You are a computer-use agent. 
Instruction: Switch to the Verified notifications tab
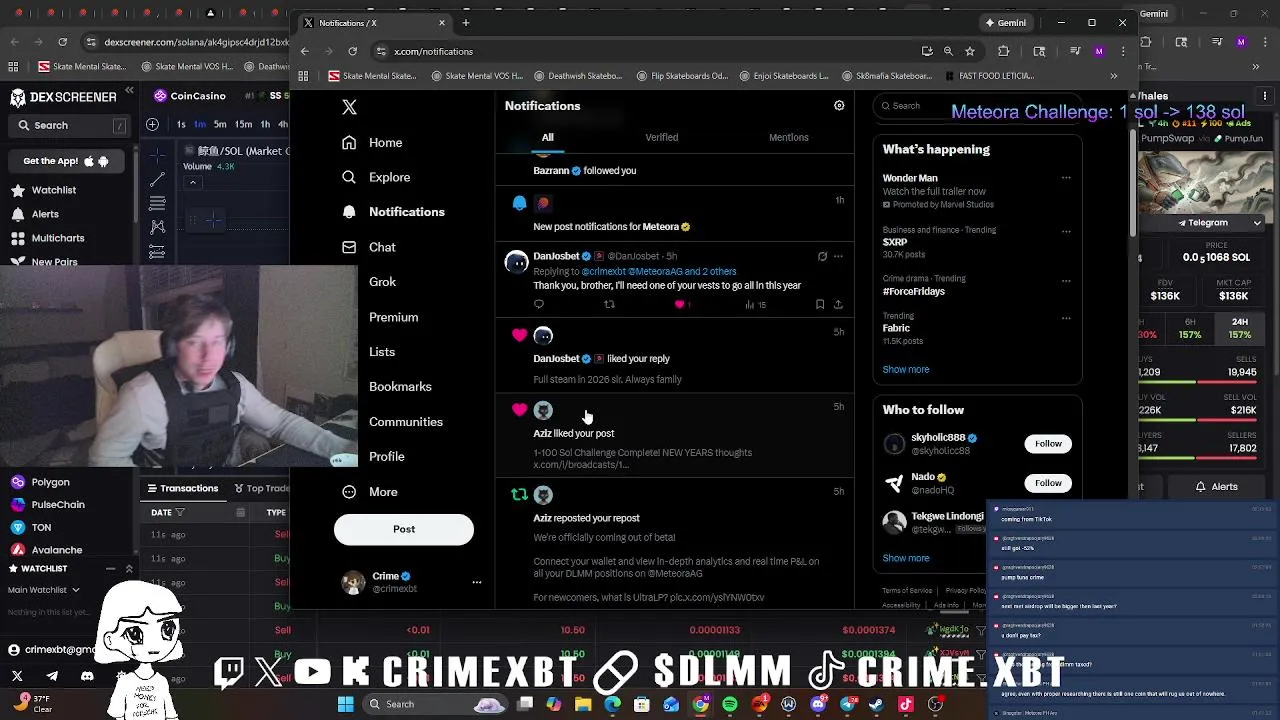[661, 137]
